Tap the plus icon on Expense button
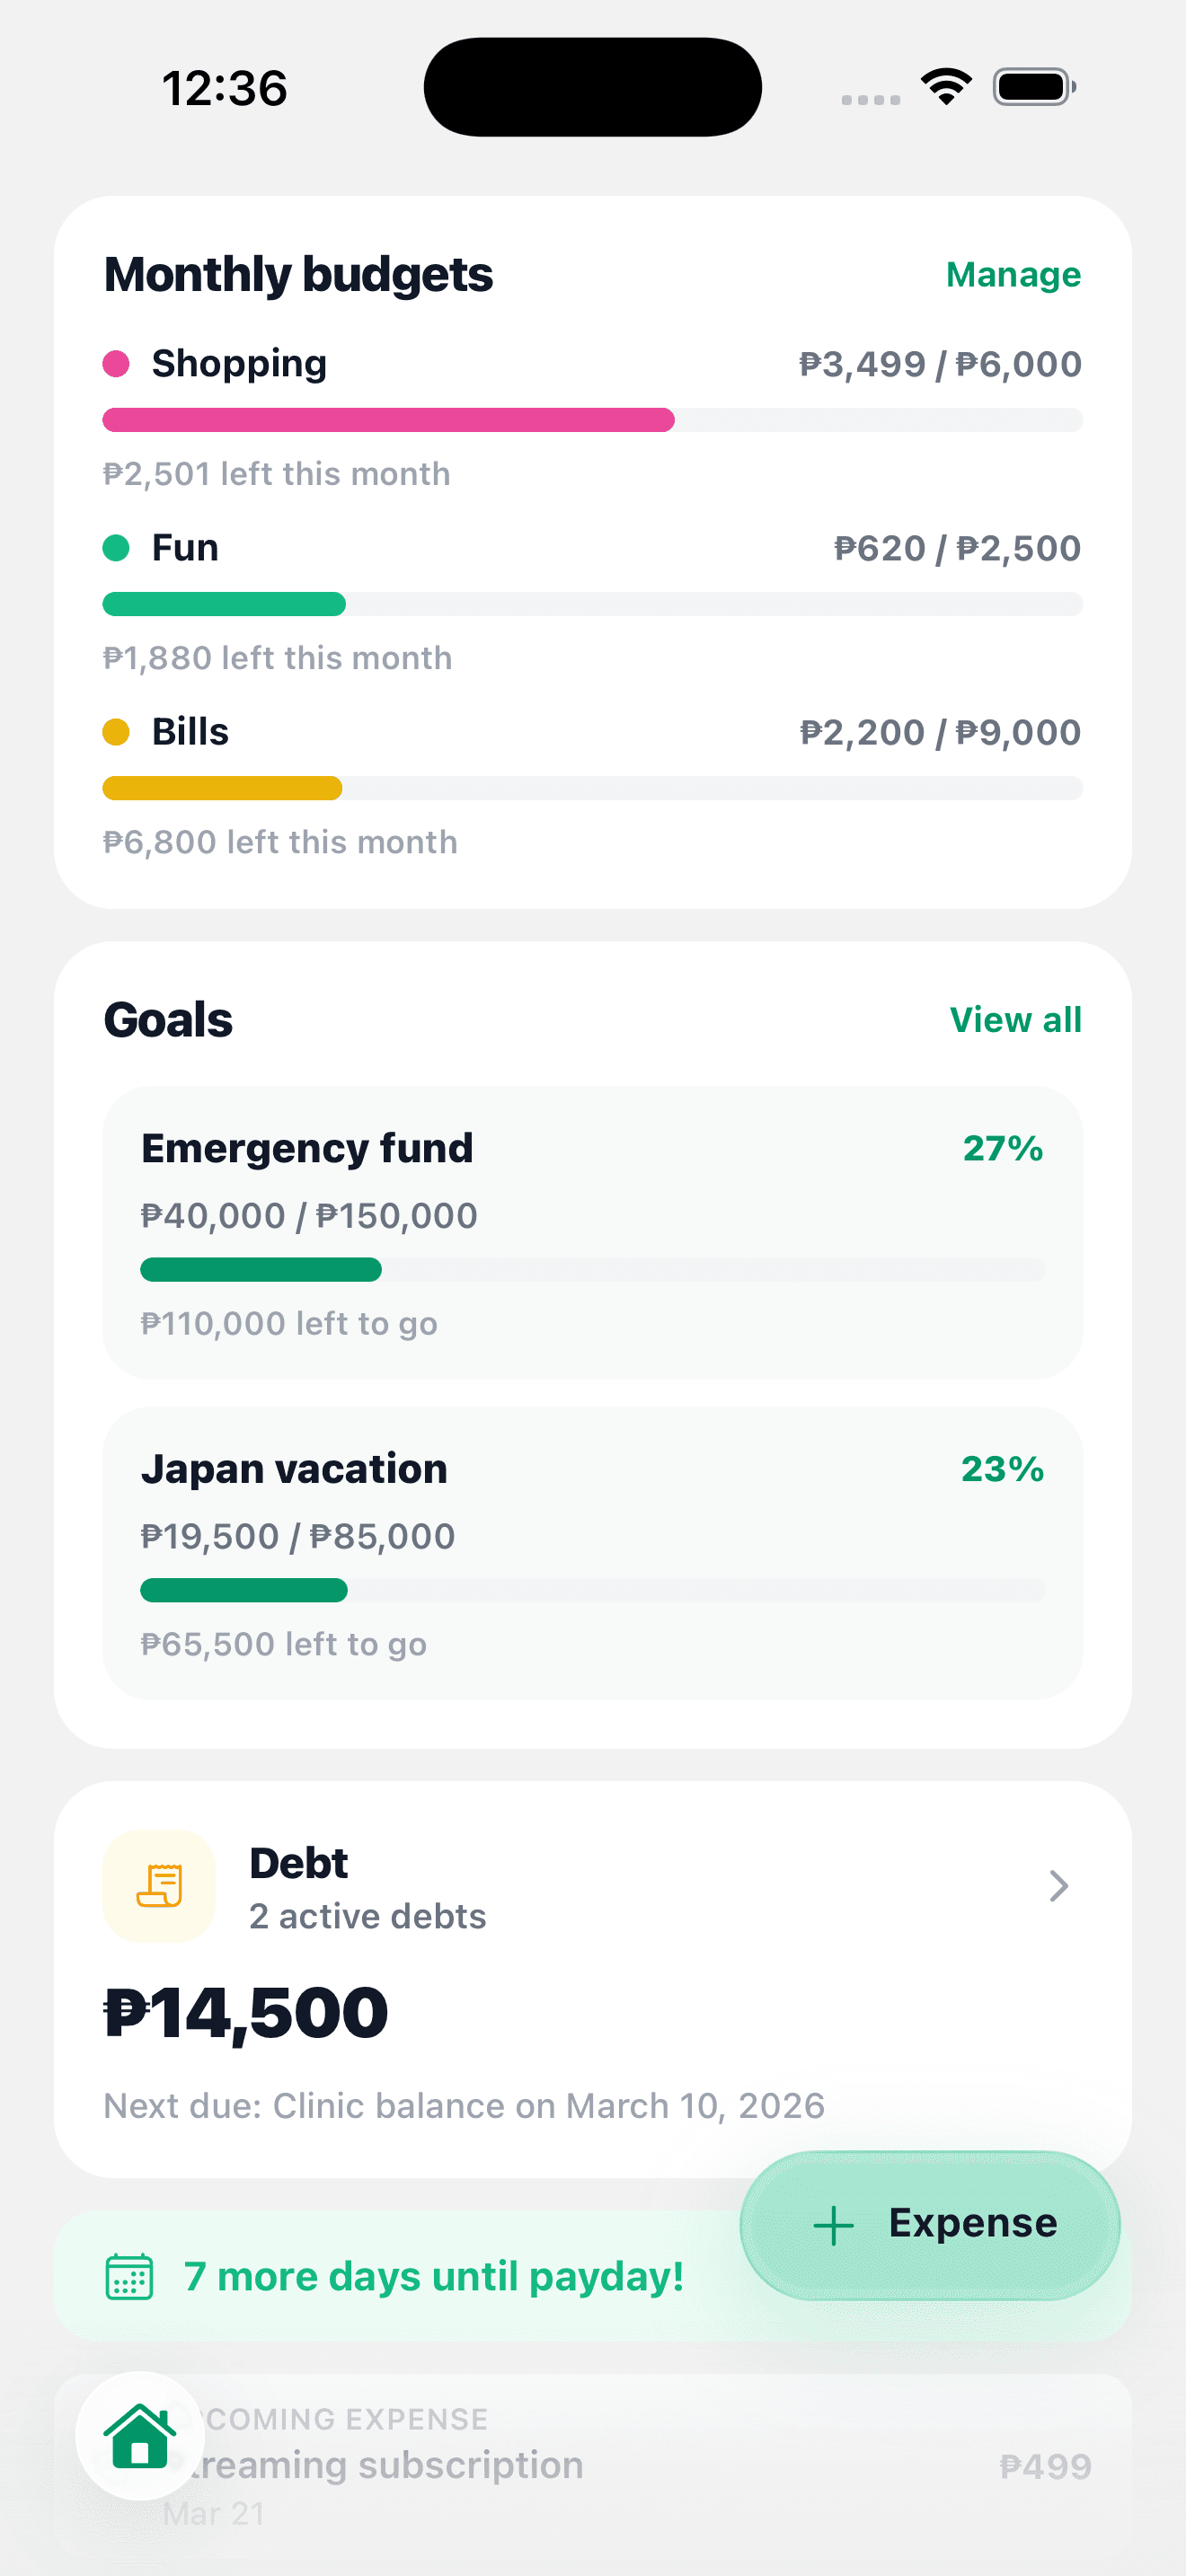This screenshot has height=2576, width=1186. (x=833, y=2225)
